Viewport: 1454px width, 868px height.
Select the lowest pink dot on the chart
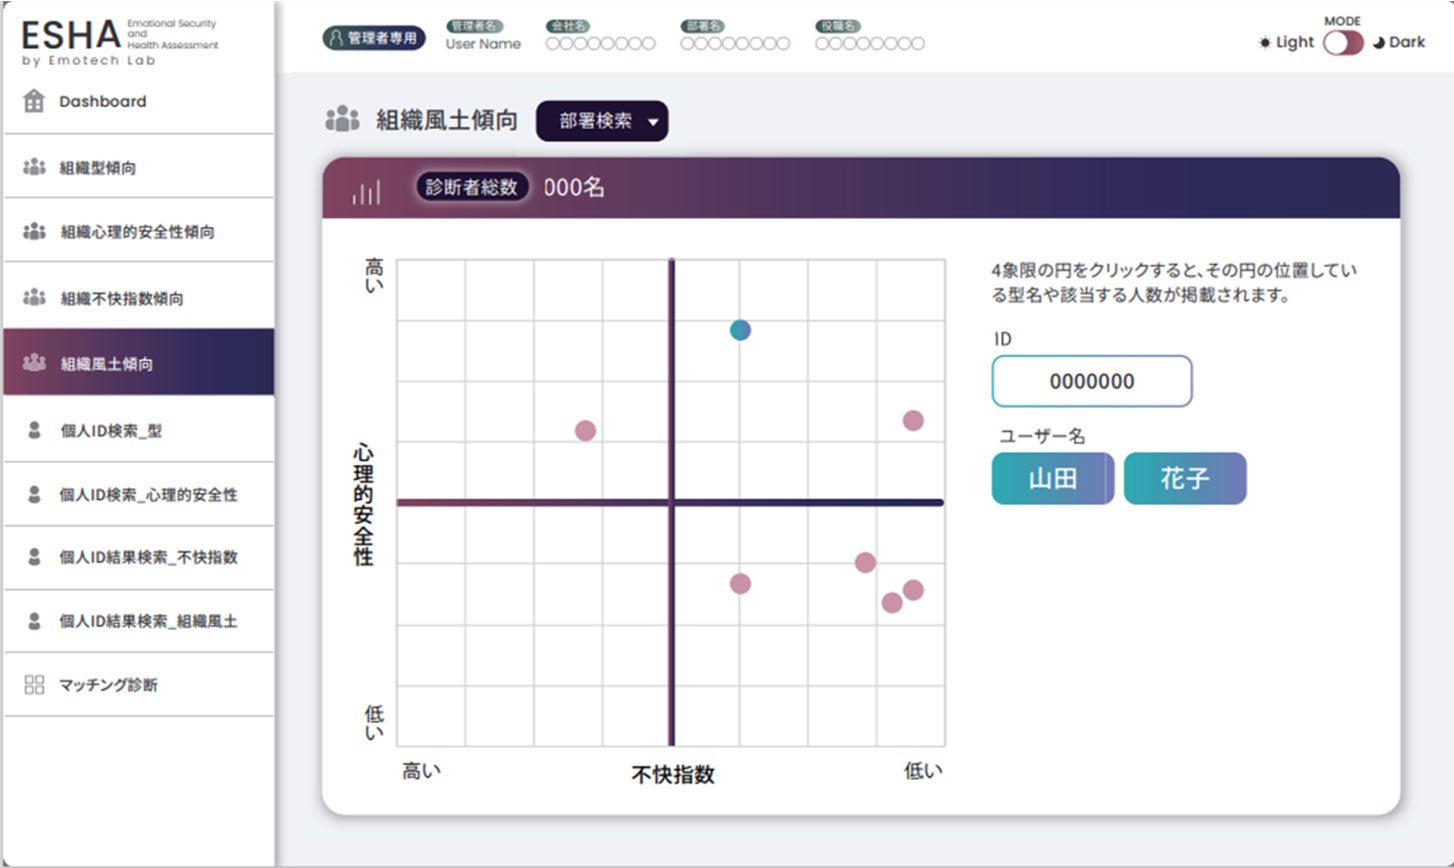pyautogui.click(x=892, y=602)
